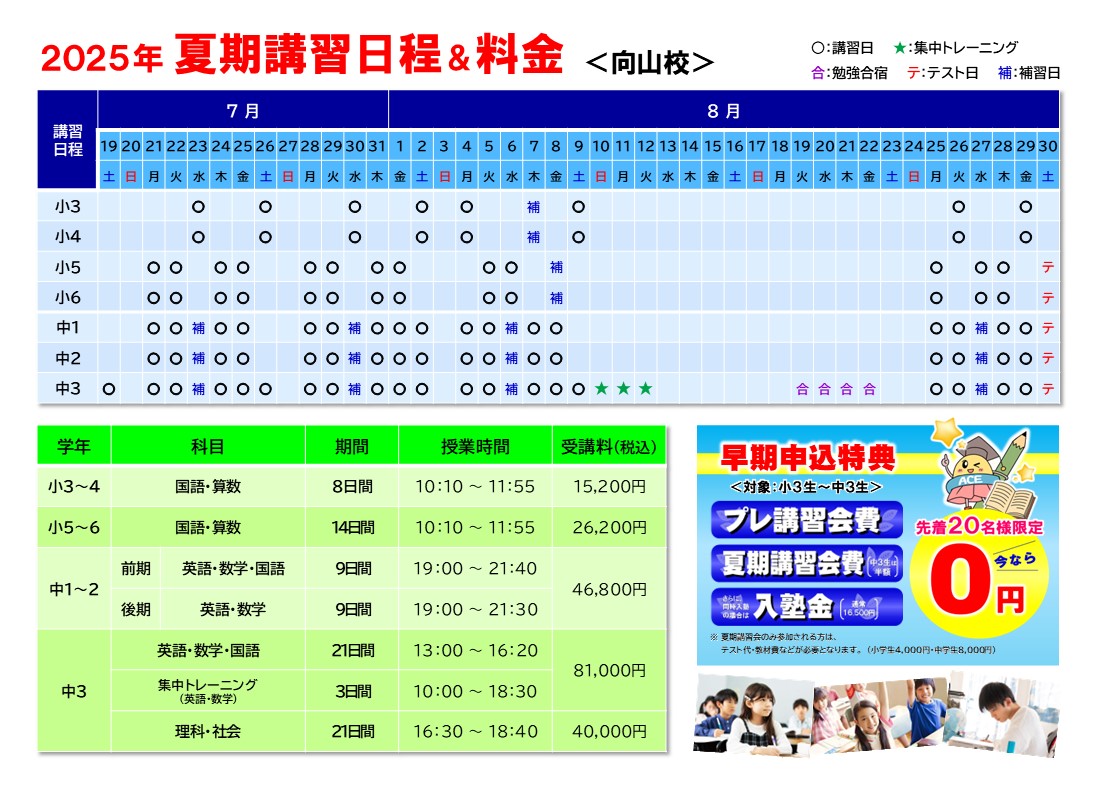The image size is (1096, 794).
Task: Click the 科目 column header
Action: point(208,446)
